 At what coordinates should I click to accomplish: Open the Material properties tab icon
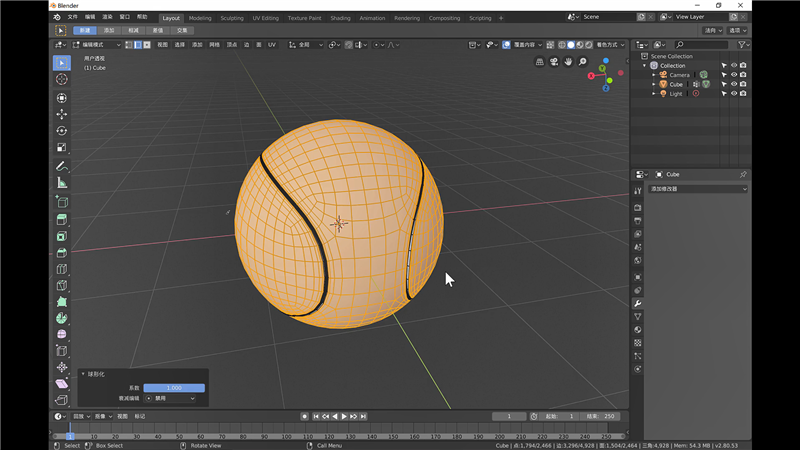click(638, 330)
